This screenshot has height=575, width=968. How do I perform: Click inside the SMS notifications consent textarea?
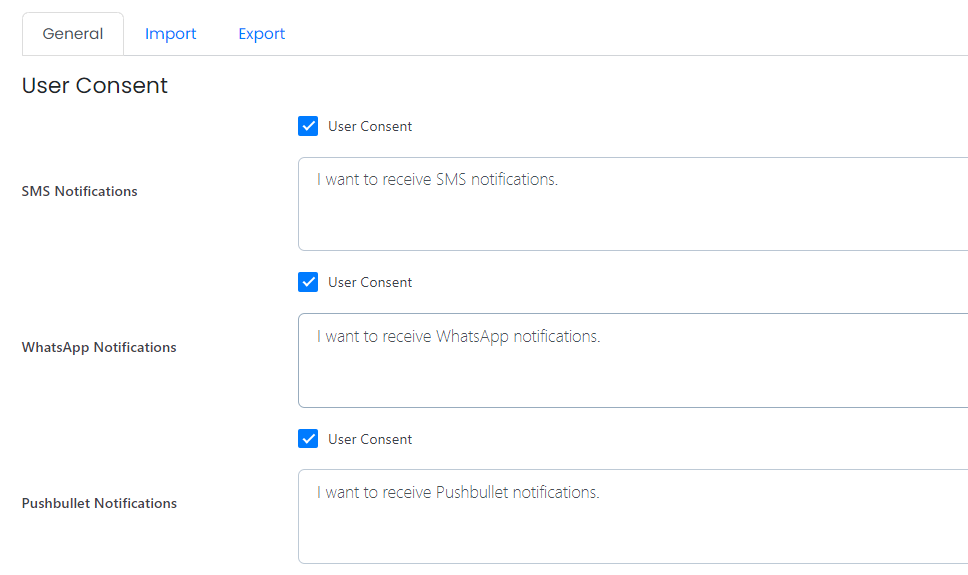(x=633, y=204)
